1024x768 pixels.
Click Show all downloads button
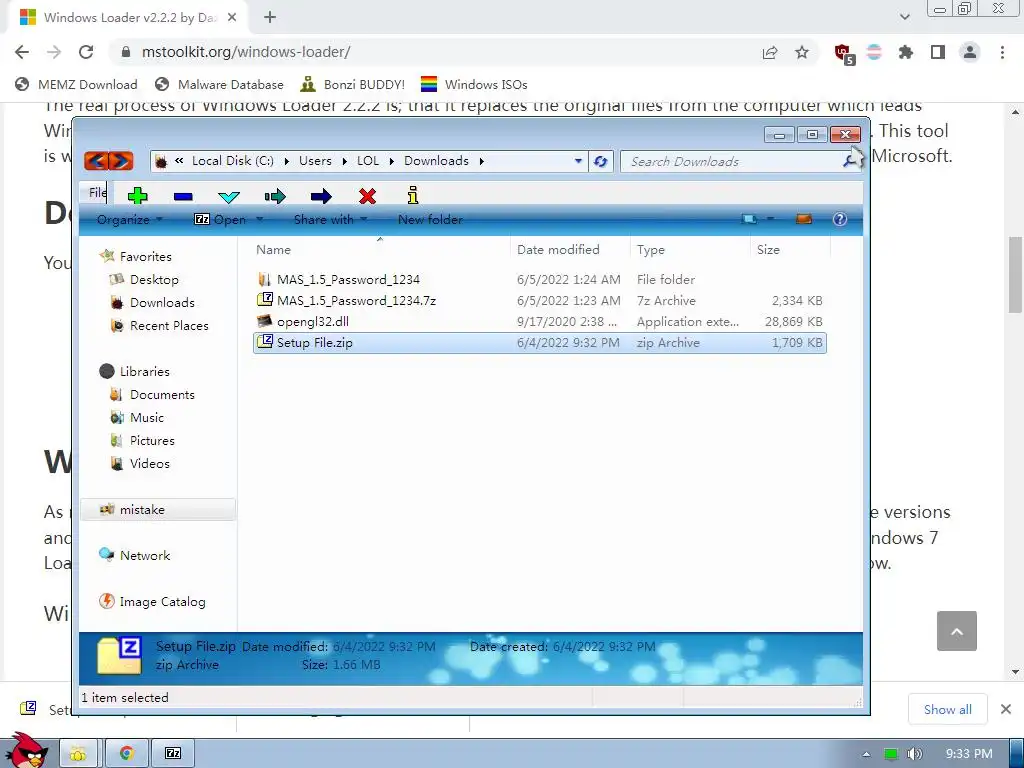coord(948,709)
